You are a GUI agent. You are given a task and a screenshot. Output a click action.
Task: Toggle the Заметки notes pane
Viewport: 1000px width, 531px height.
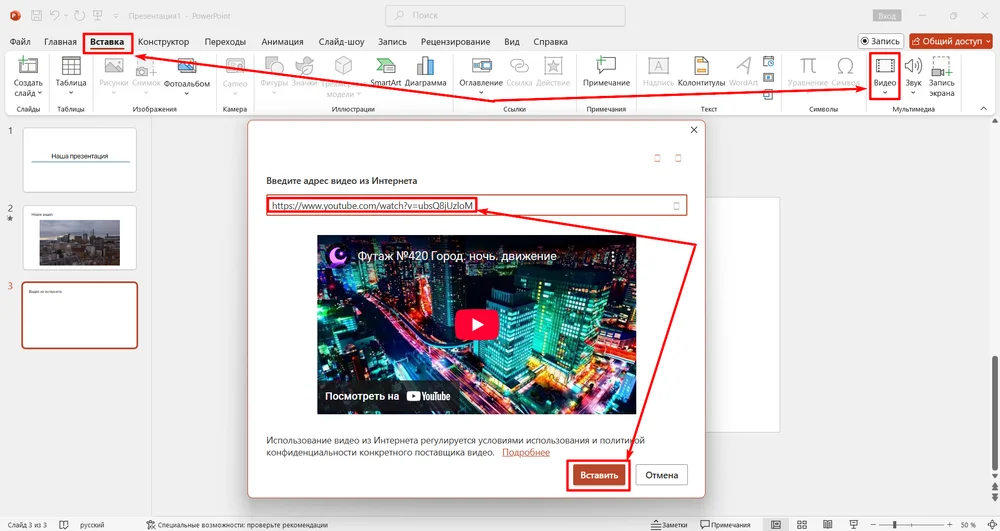[x=669, y=524]
